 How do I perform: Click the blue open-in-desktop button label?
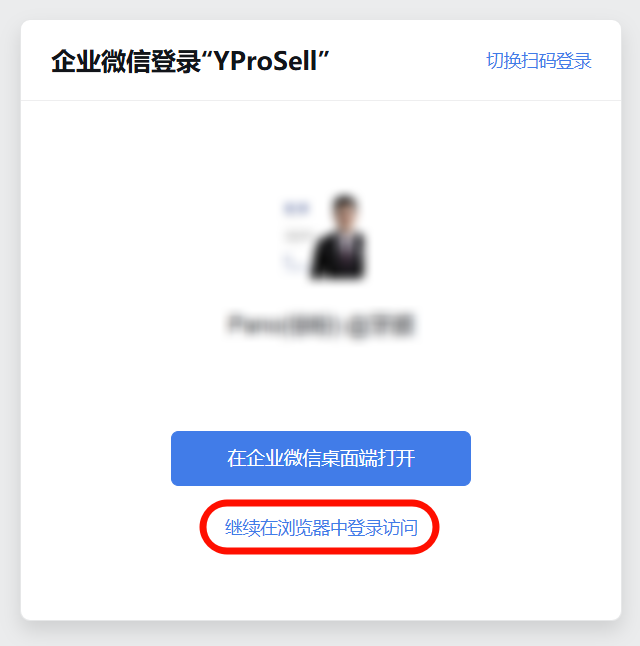[321, 458]
